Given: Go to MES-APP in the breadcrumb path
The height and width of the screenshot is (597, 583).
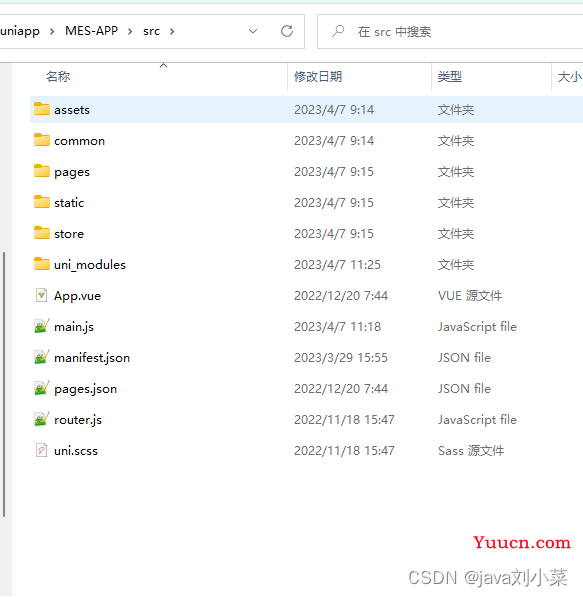Looking at the screenshot, I should (x=91, y=30).
